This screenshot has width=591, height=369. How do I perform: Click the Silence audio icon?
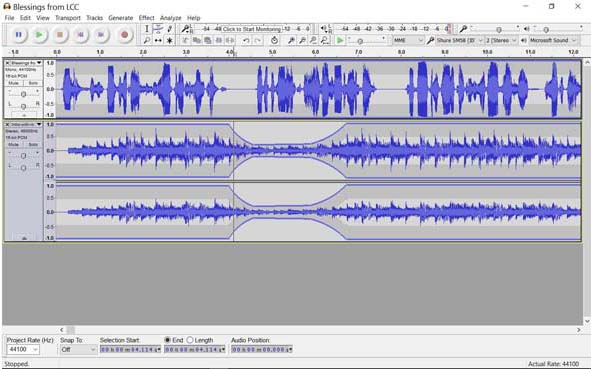(230, 40)
